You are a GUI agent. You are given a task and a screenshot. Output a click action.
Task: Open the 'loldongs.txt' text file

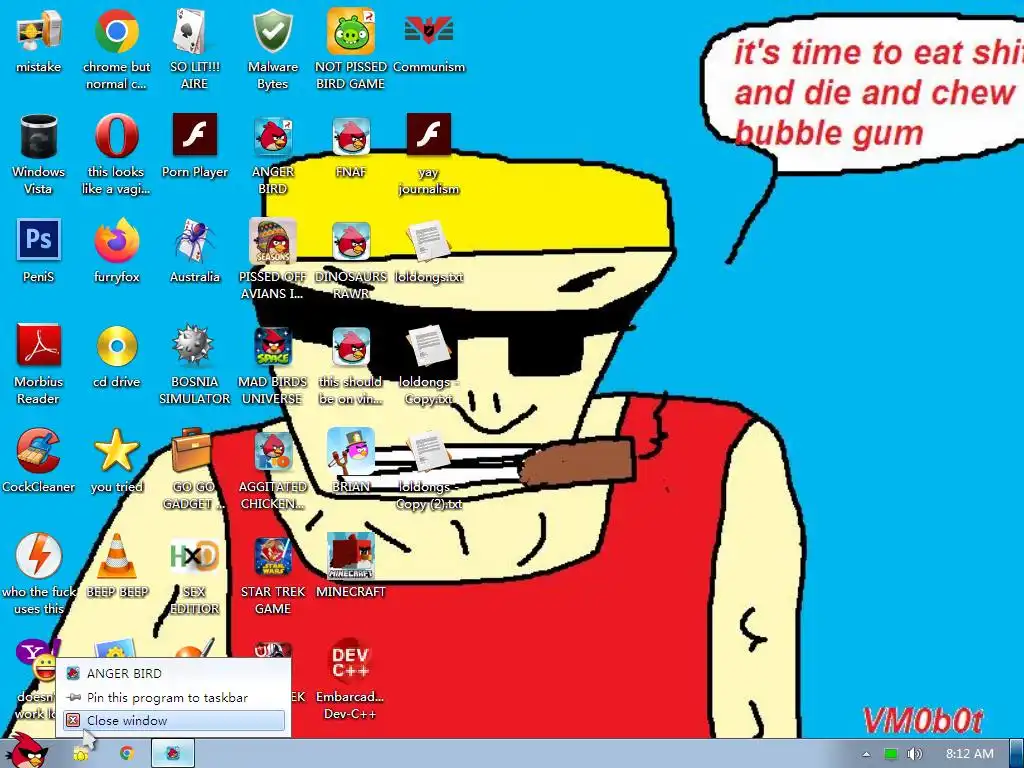click(429, 251)
